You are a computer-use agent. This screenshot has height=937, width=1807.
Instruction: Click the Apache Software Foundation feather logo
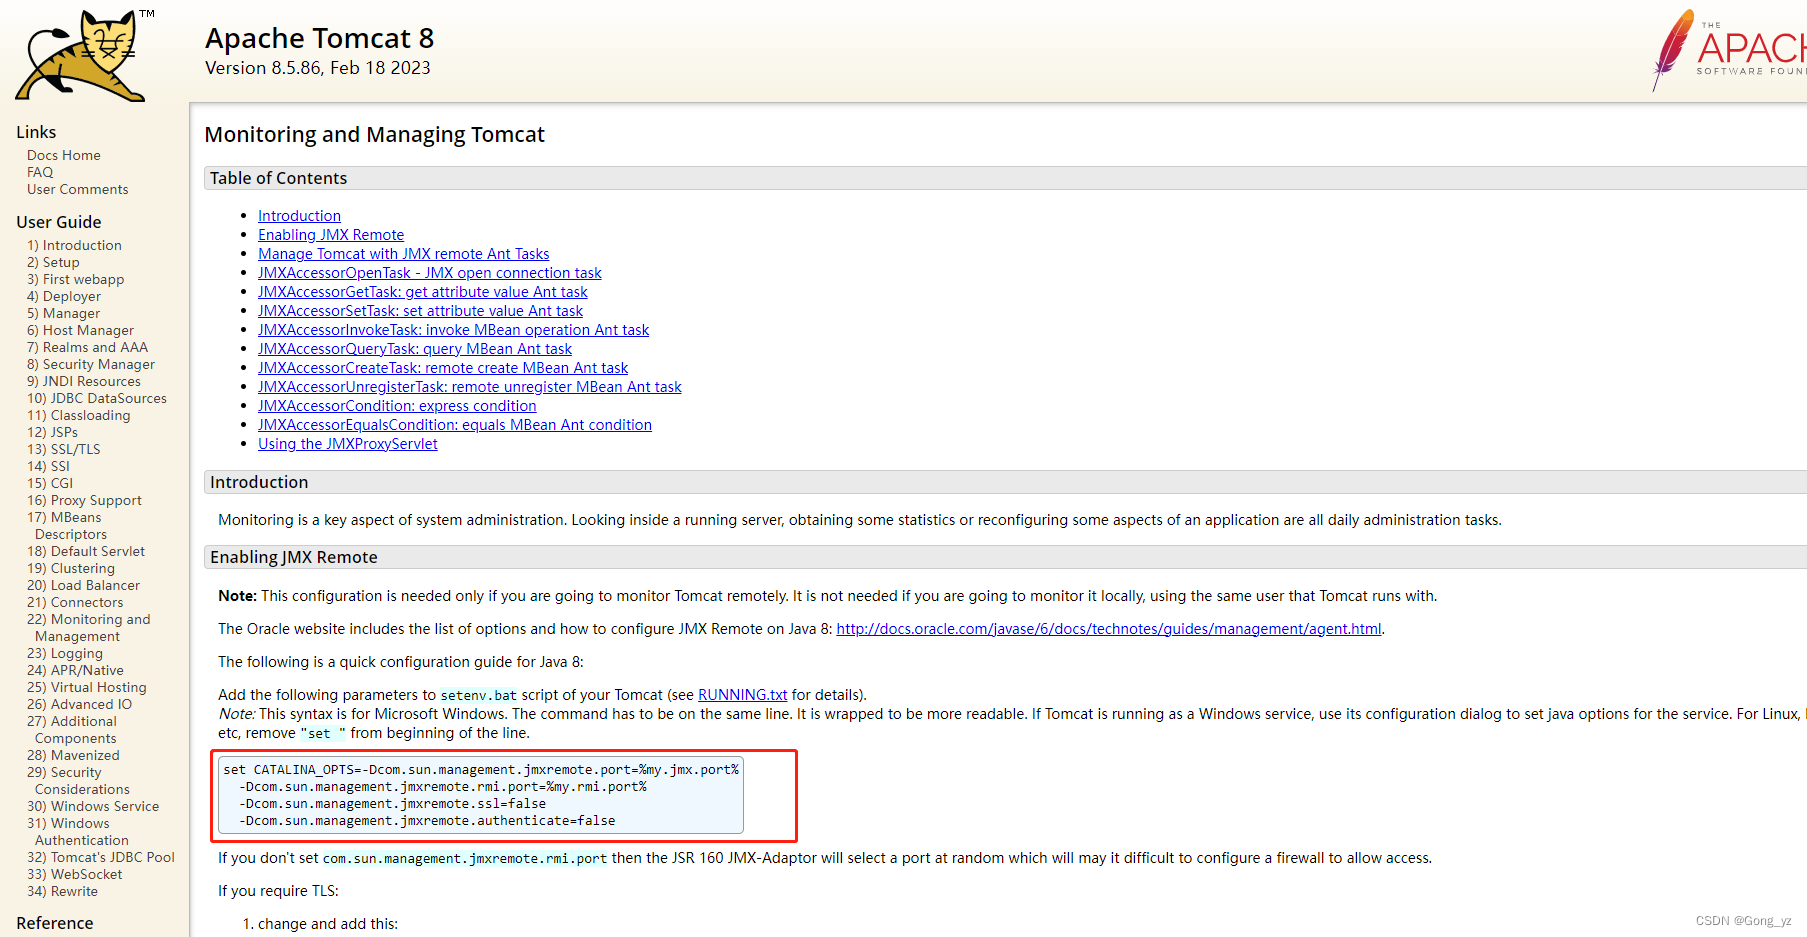(1730, 50)
